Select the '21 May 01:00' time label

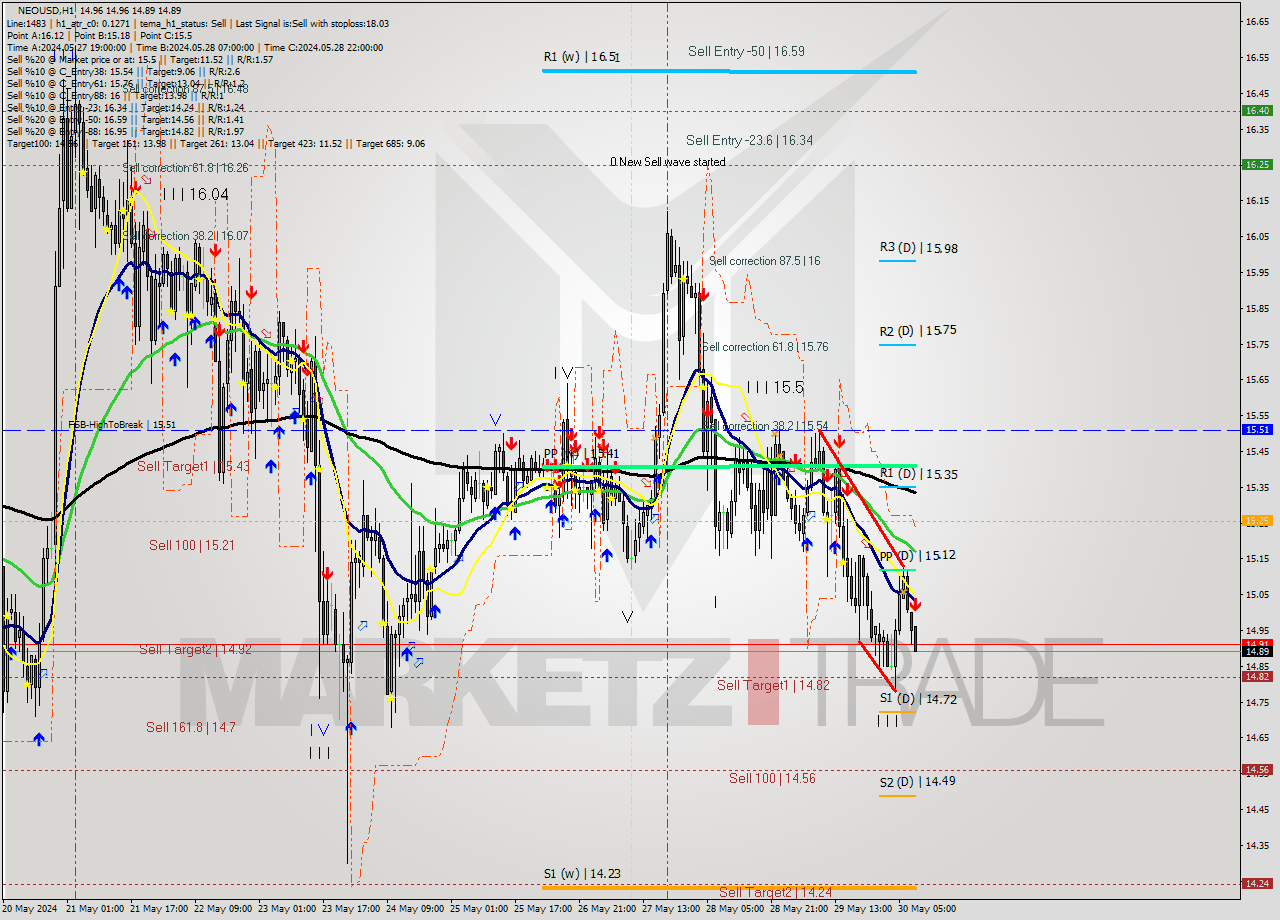93,909
